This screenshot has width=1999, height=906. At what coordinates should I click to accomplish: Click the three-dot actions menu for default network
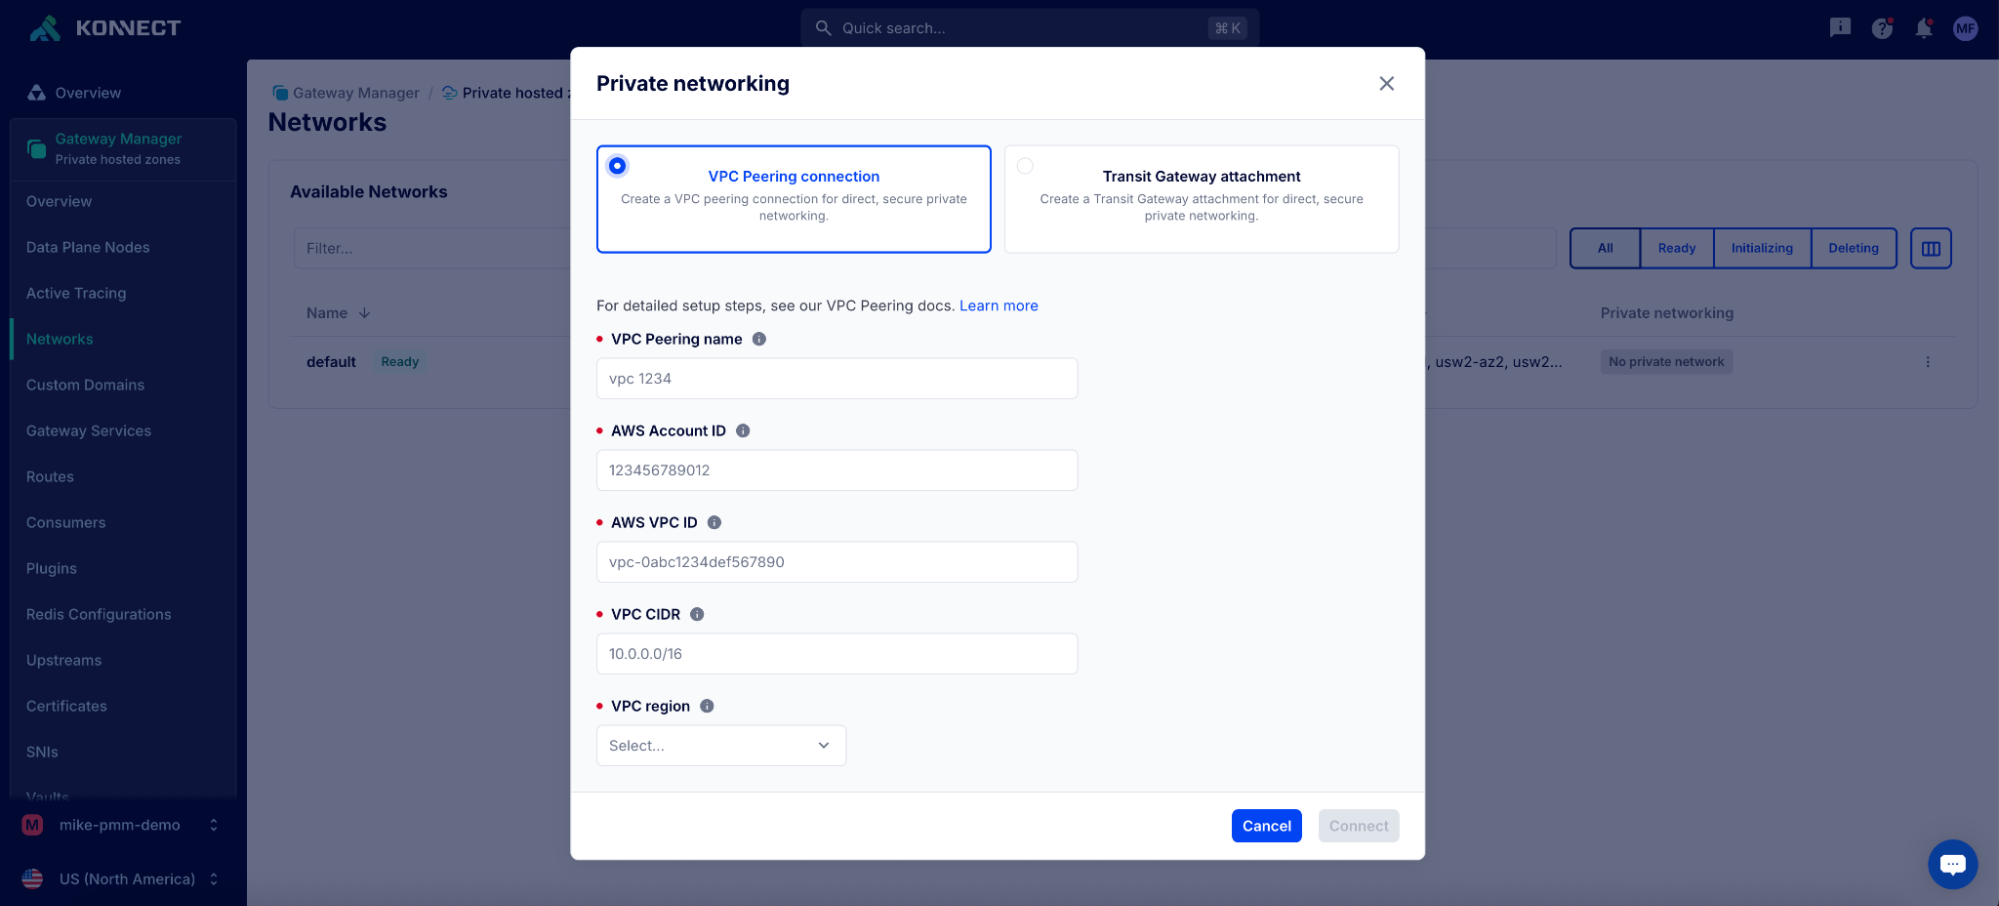pyautogui.click(x=1928, y=362)
